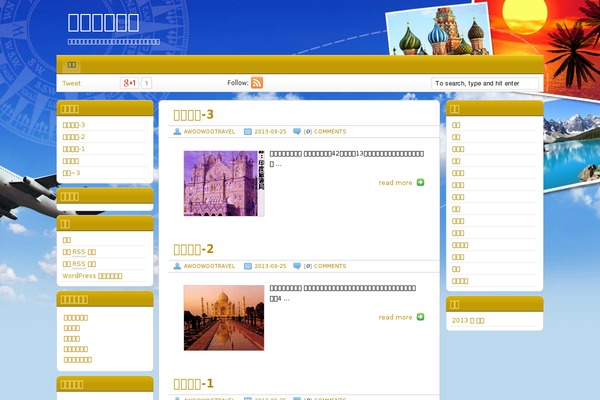Click "read more" on the "-3" post
Image resolution: width=600 pixels, height=400 pixels.
click(395, 183)
